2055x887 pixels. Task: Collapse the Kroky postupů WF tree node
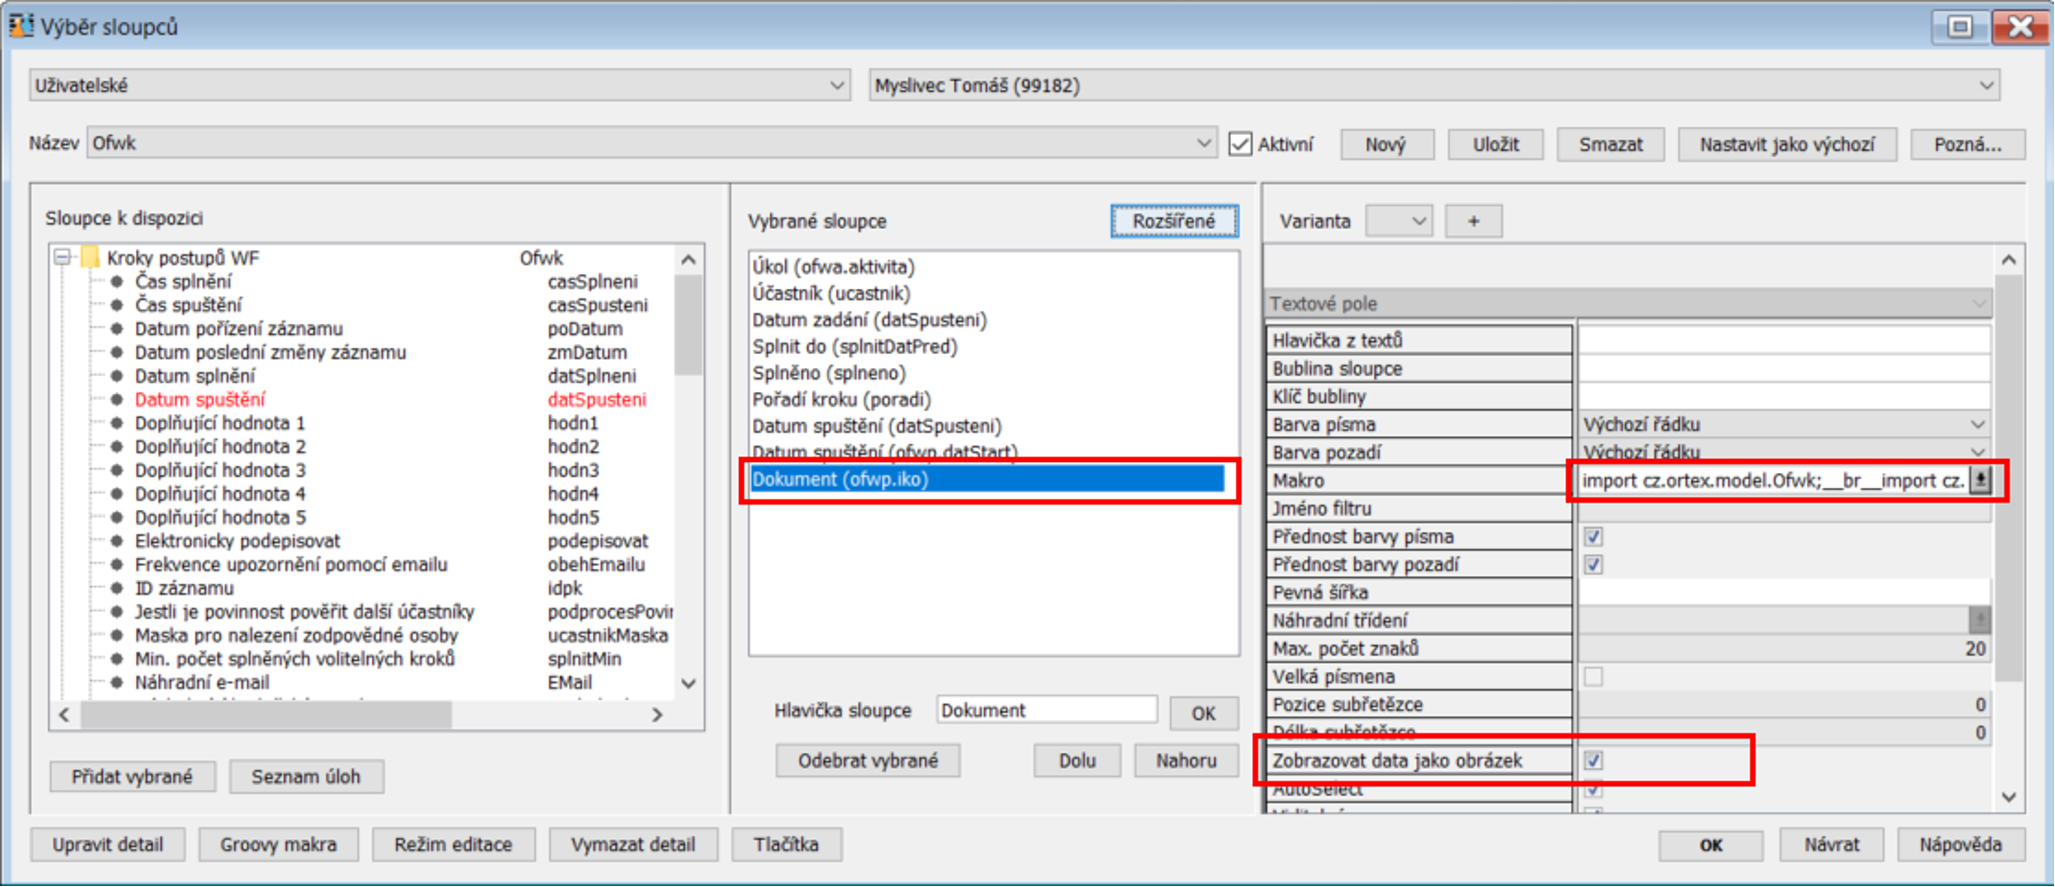pyautogui.click(x=63, y=258)
